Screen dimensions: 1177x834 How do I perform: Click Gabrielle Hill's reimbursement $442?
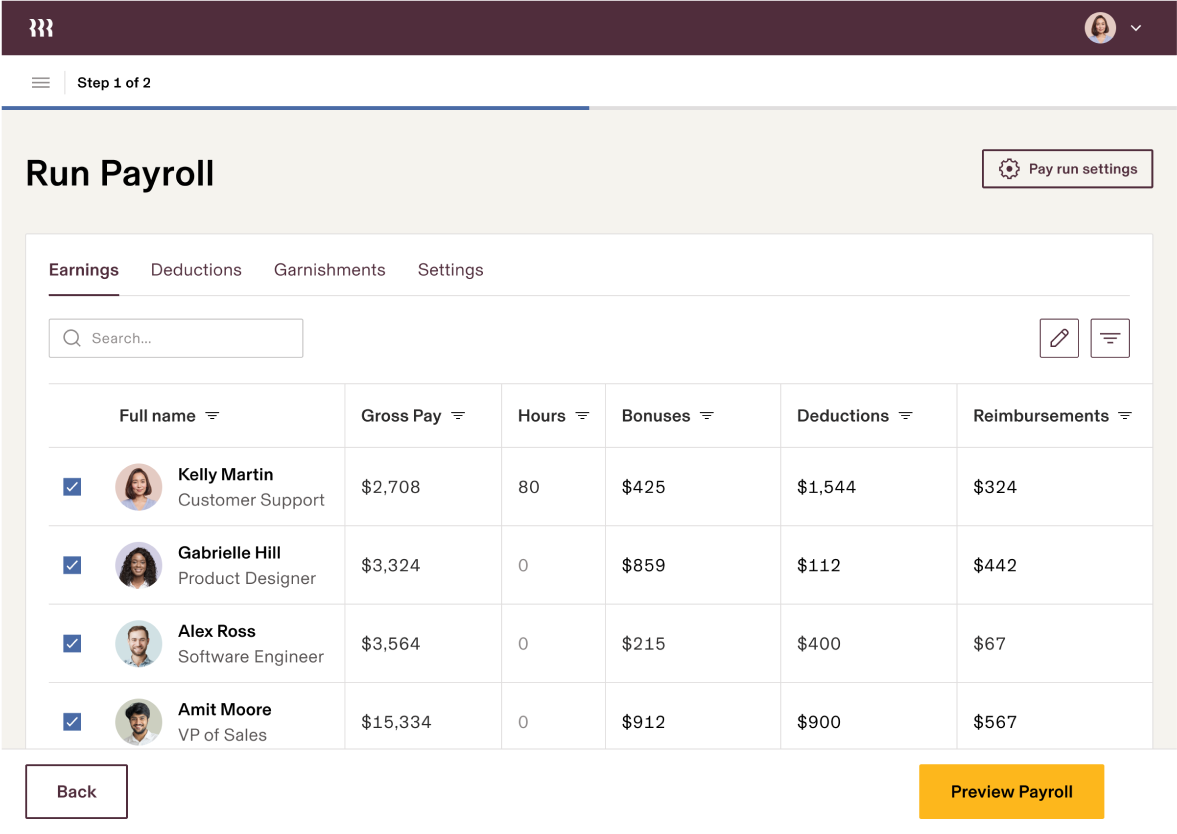pos(995,565)
